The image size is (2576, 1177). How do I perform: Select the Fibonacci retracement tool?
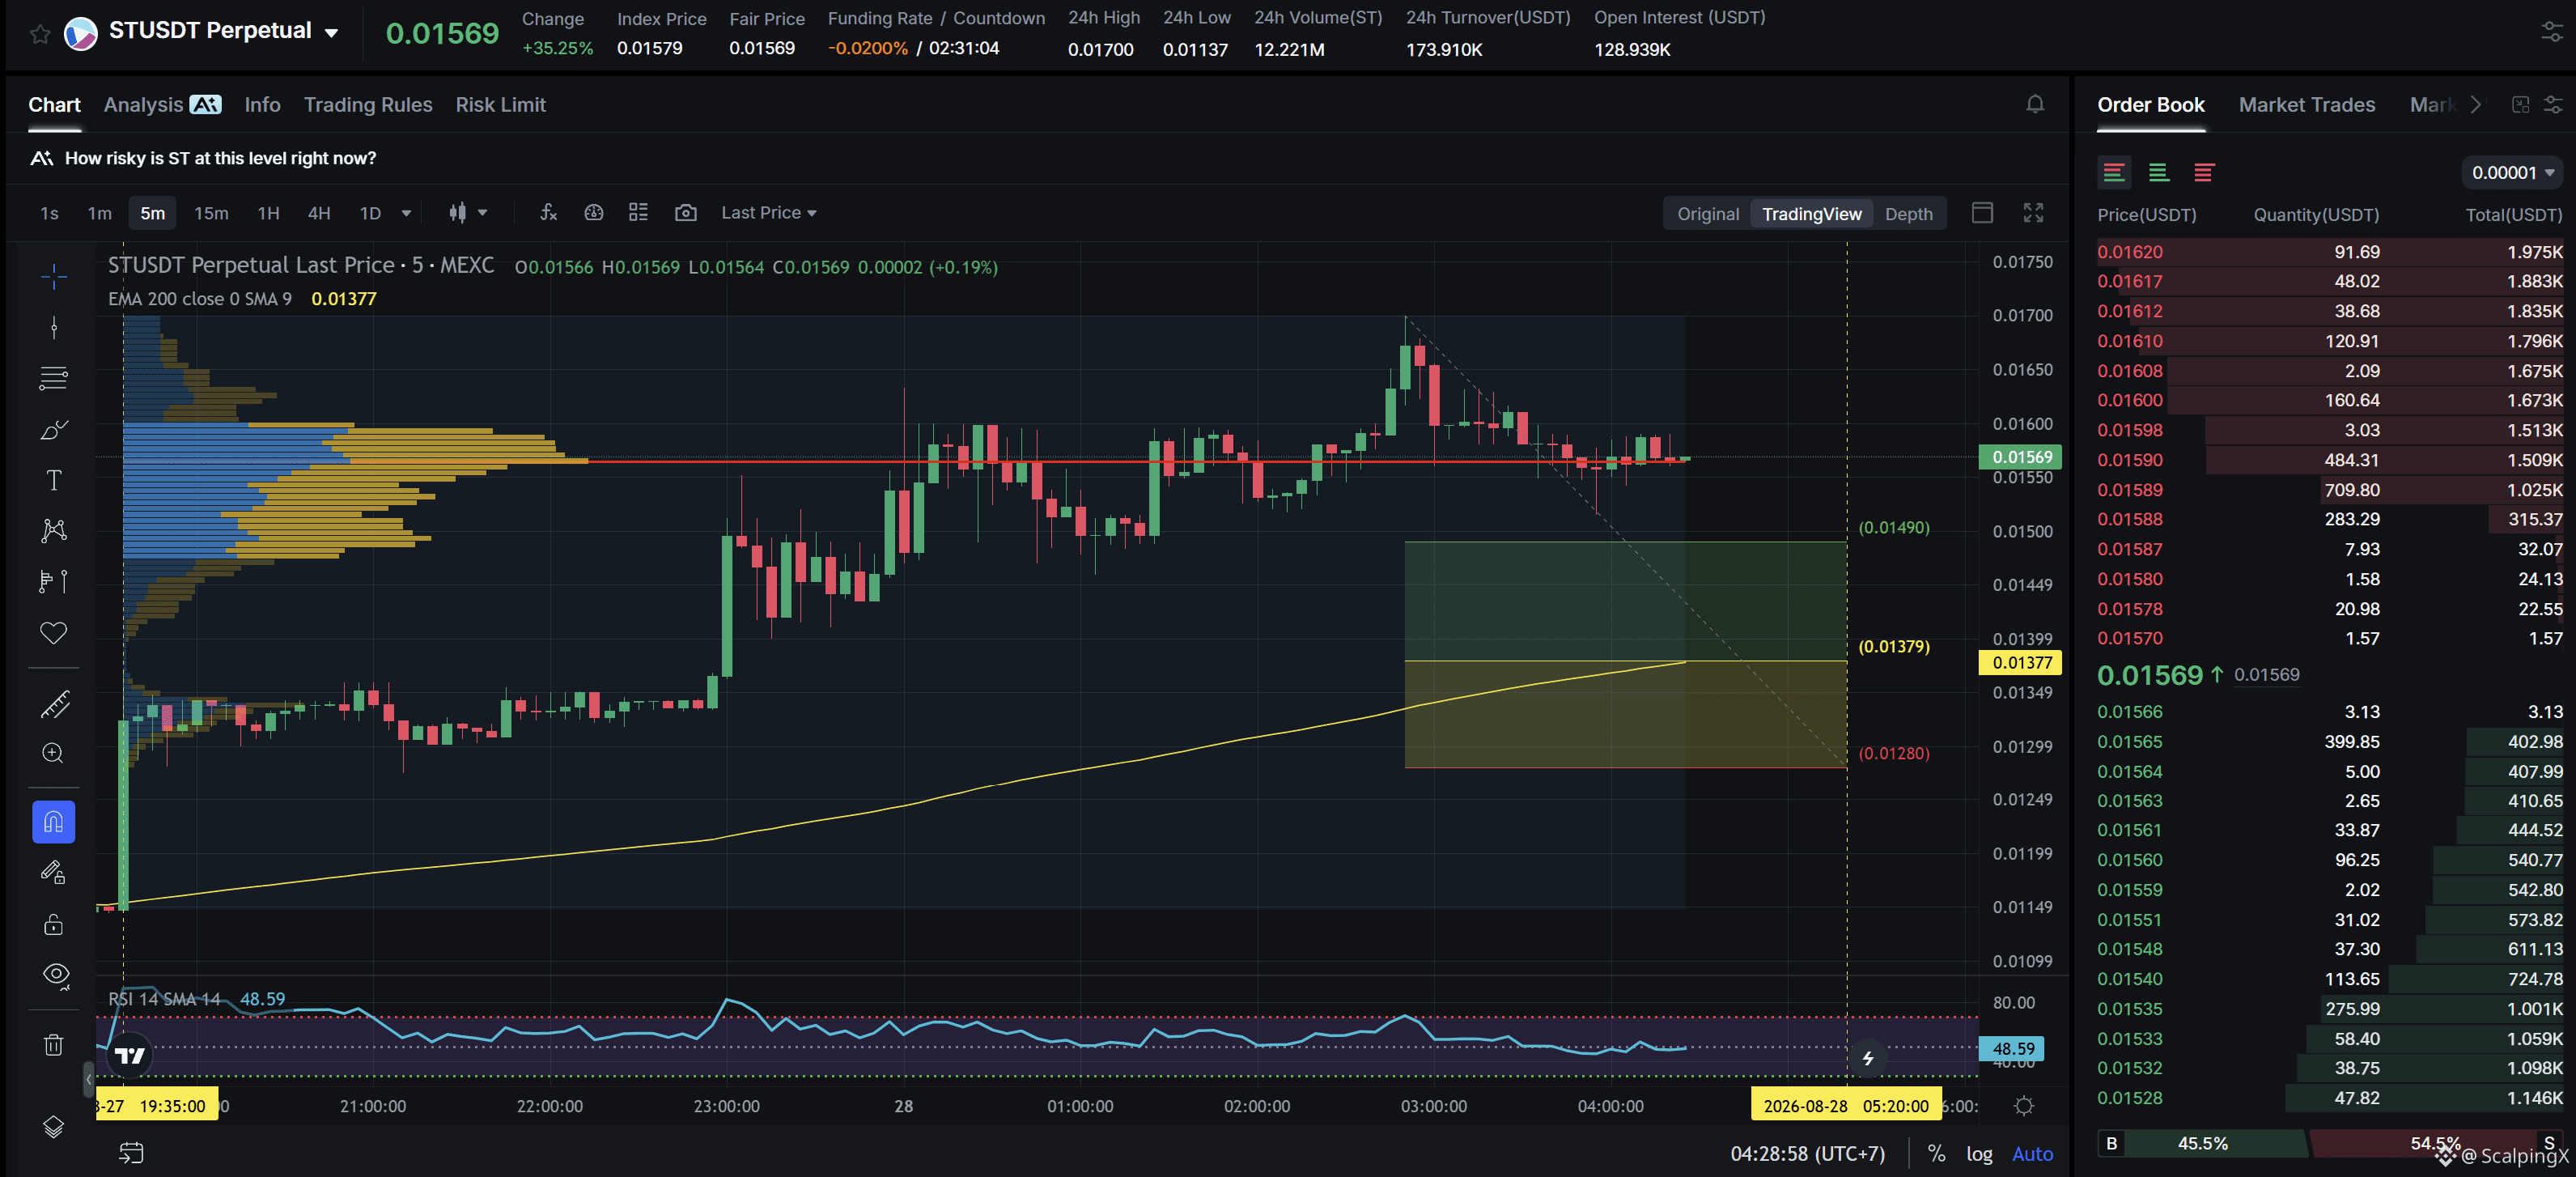click(54, 378)
